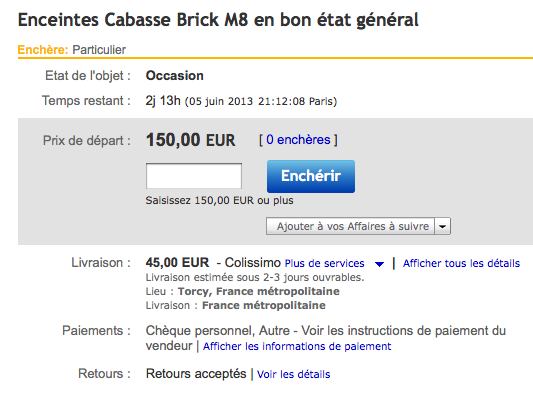Open the 0 enchères bid history link
The image size is (533, 396).
(x=298, y=140)
